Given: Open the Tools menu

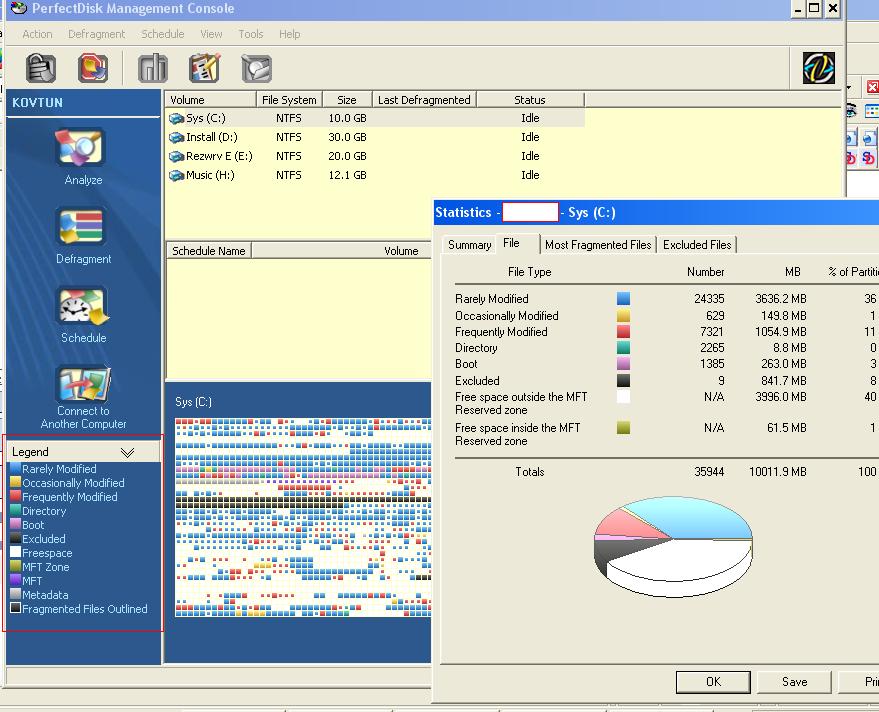Looking at the screenshot, I should click(x=251, y=34).
